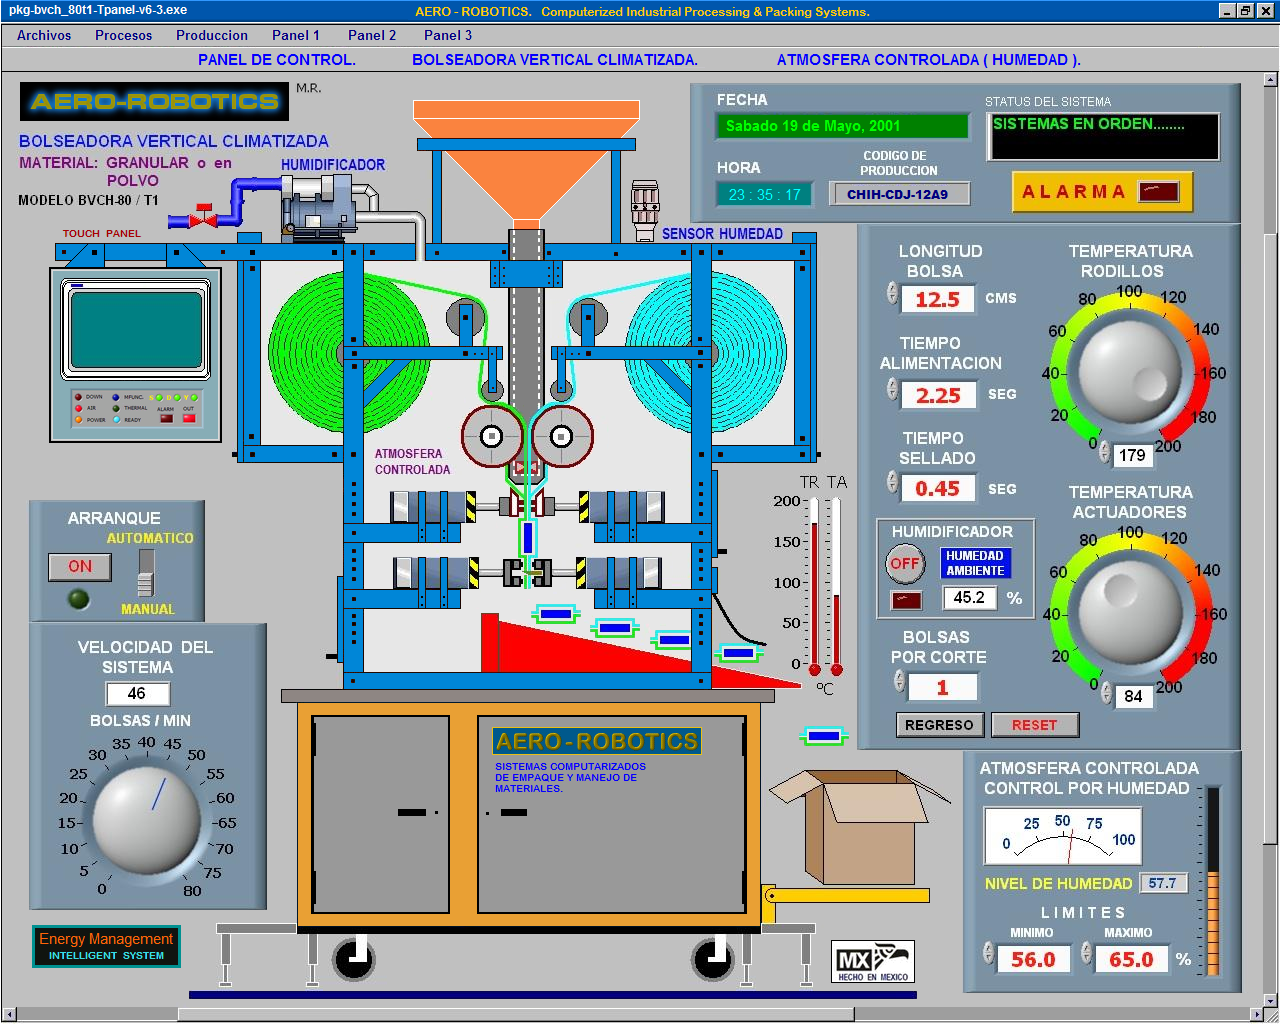This screenshot has width=1280, height=1024.
Task: Click the red valve on humidifier pipe
Action: (x=204, y=215)
